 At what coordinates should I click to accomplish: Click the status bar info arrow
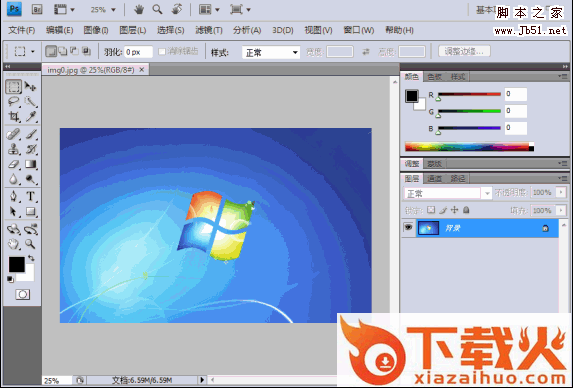pos(202,380)
